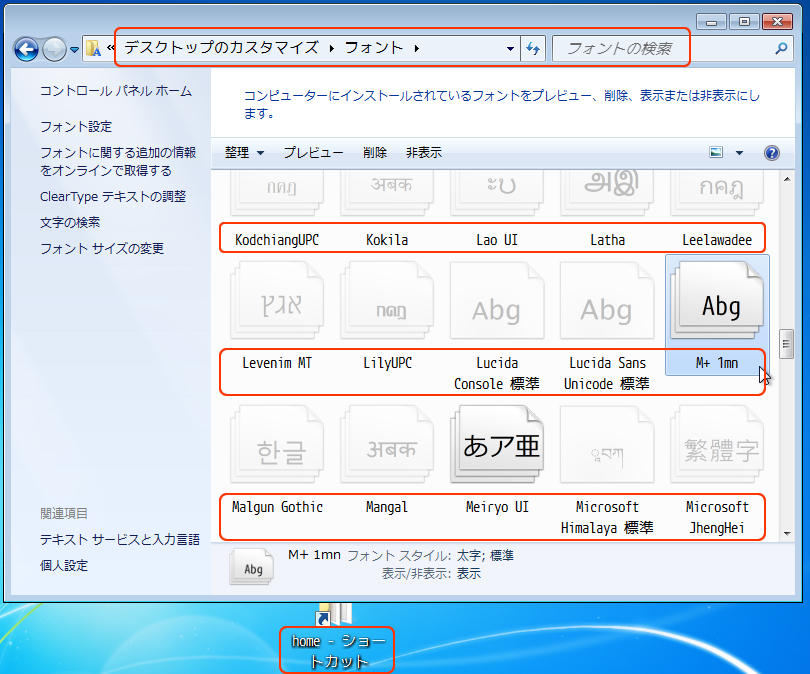
Task: Select the Lucida Sans Unicode font icon
Action: click(607, 301)
